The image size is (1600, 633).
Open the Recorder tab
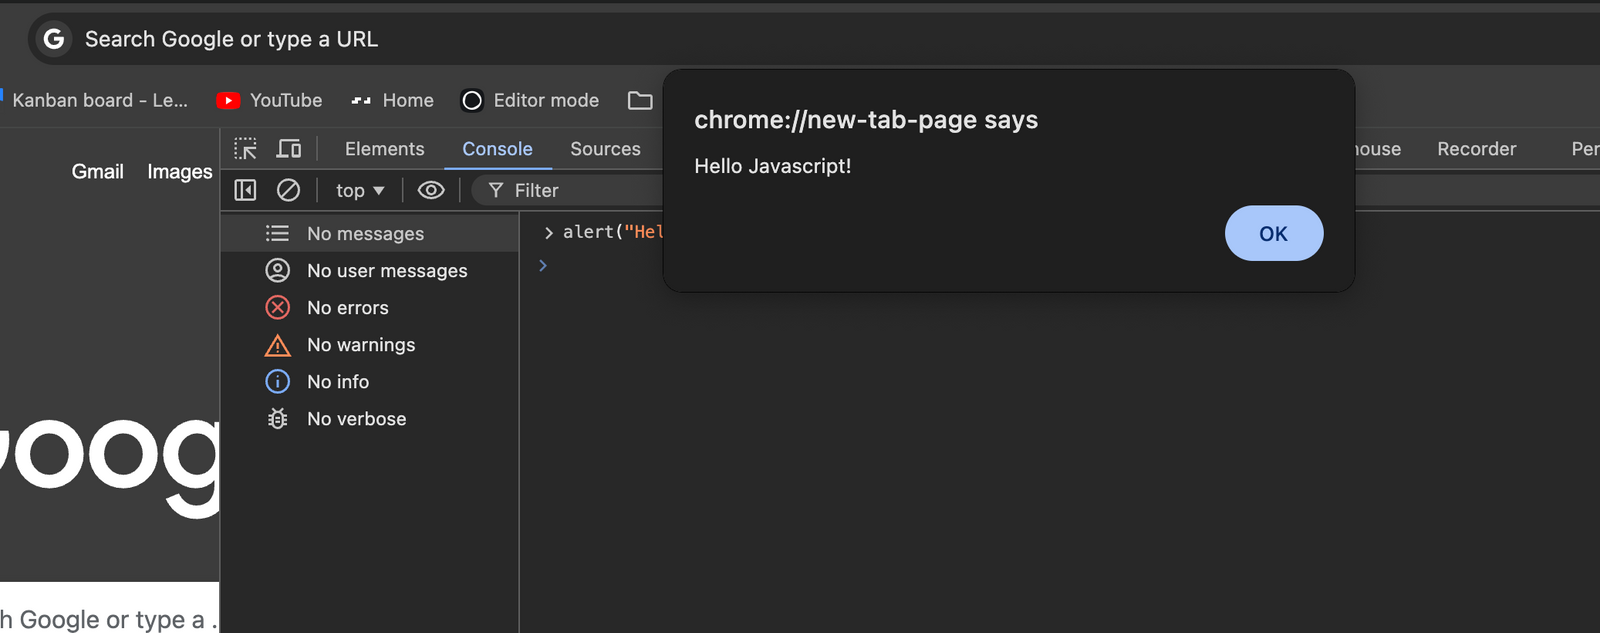[1476, 149]
